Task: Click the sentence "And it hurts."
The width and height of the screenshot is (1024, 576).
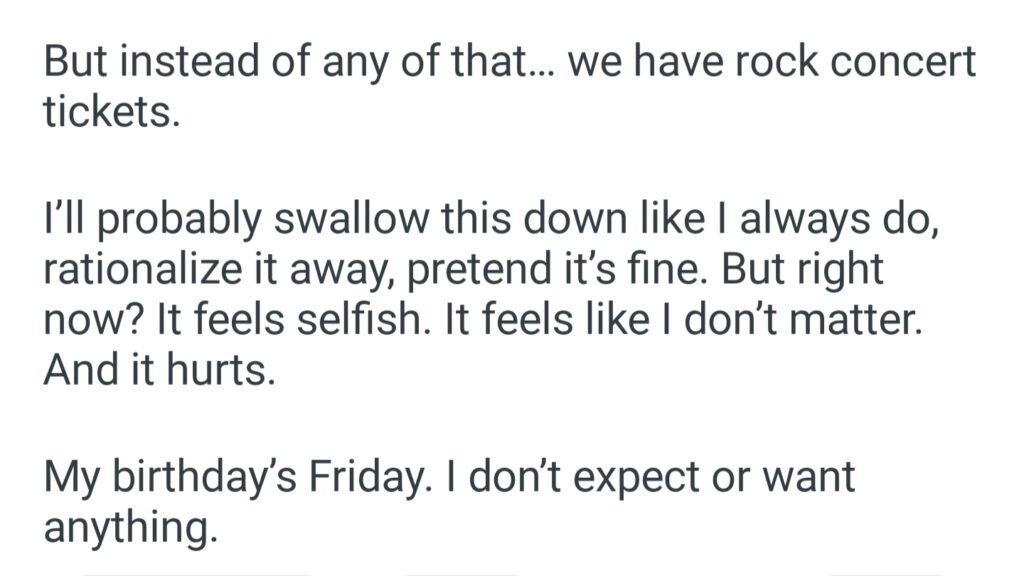Action: 158,371
